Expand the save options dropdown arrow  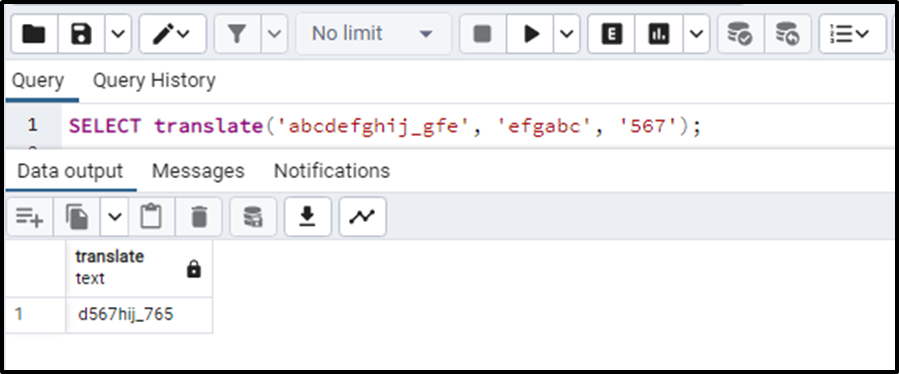click(x=118, y=34)
